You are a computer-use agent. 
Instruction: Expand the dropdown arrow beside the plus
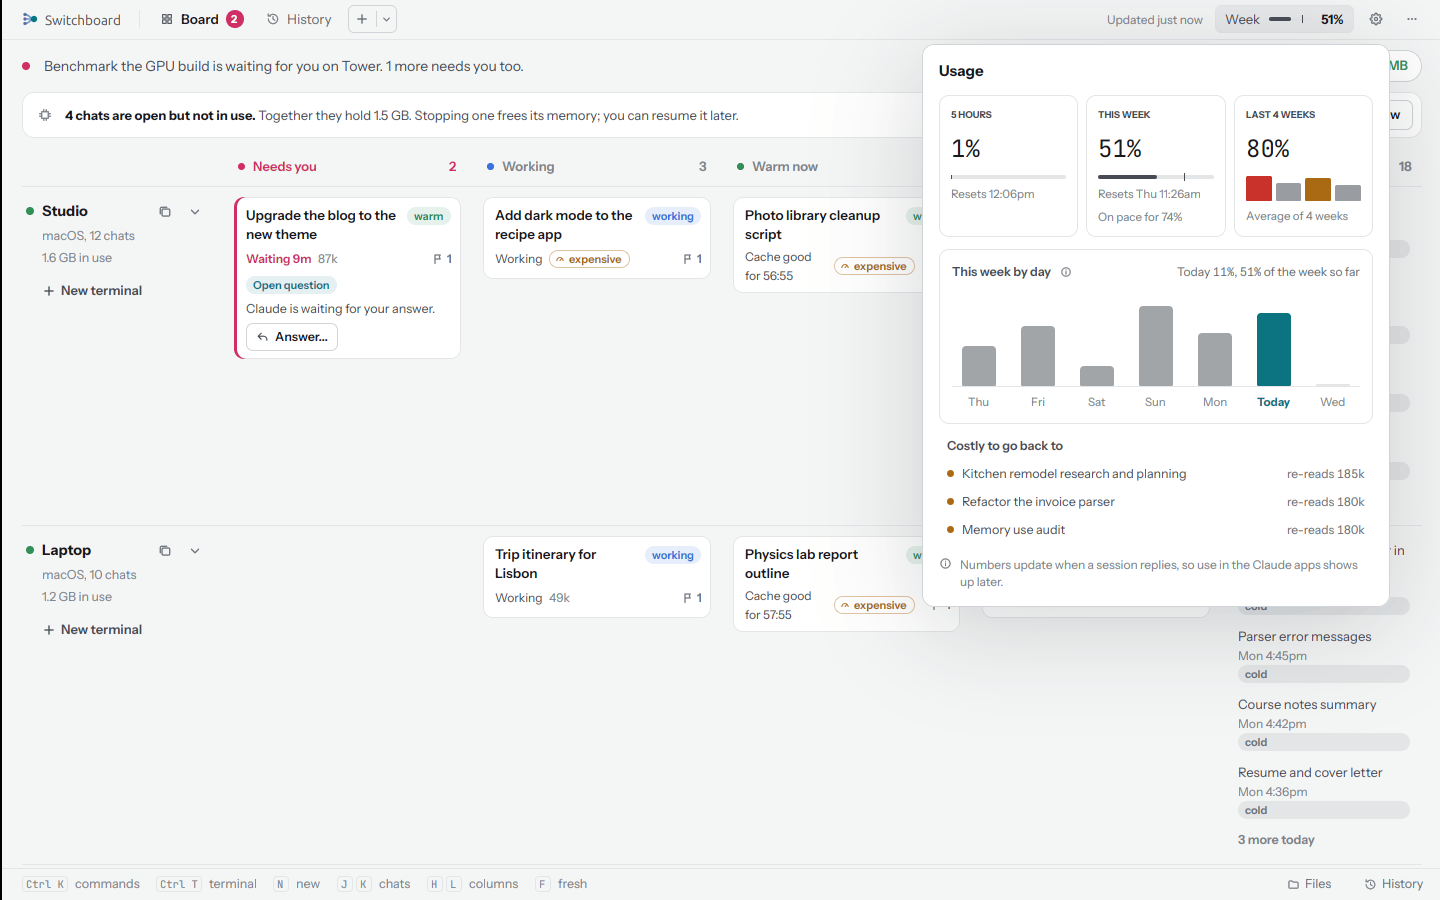386,19
